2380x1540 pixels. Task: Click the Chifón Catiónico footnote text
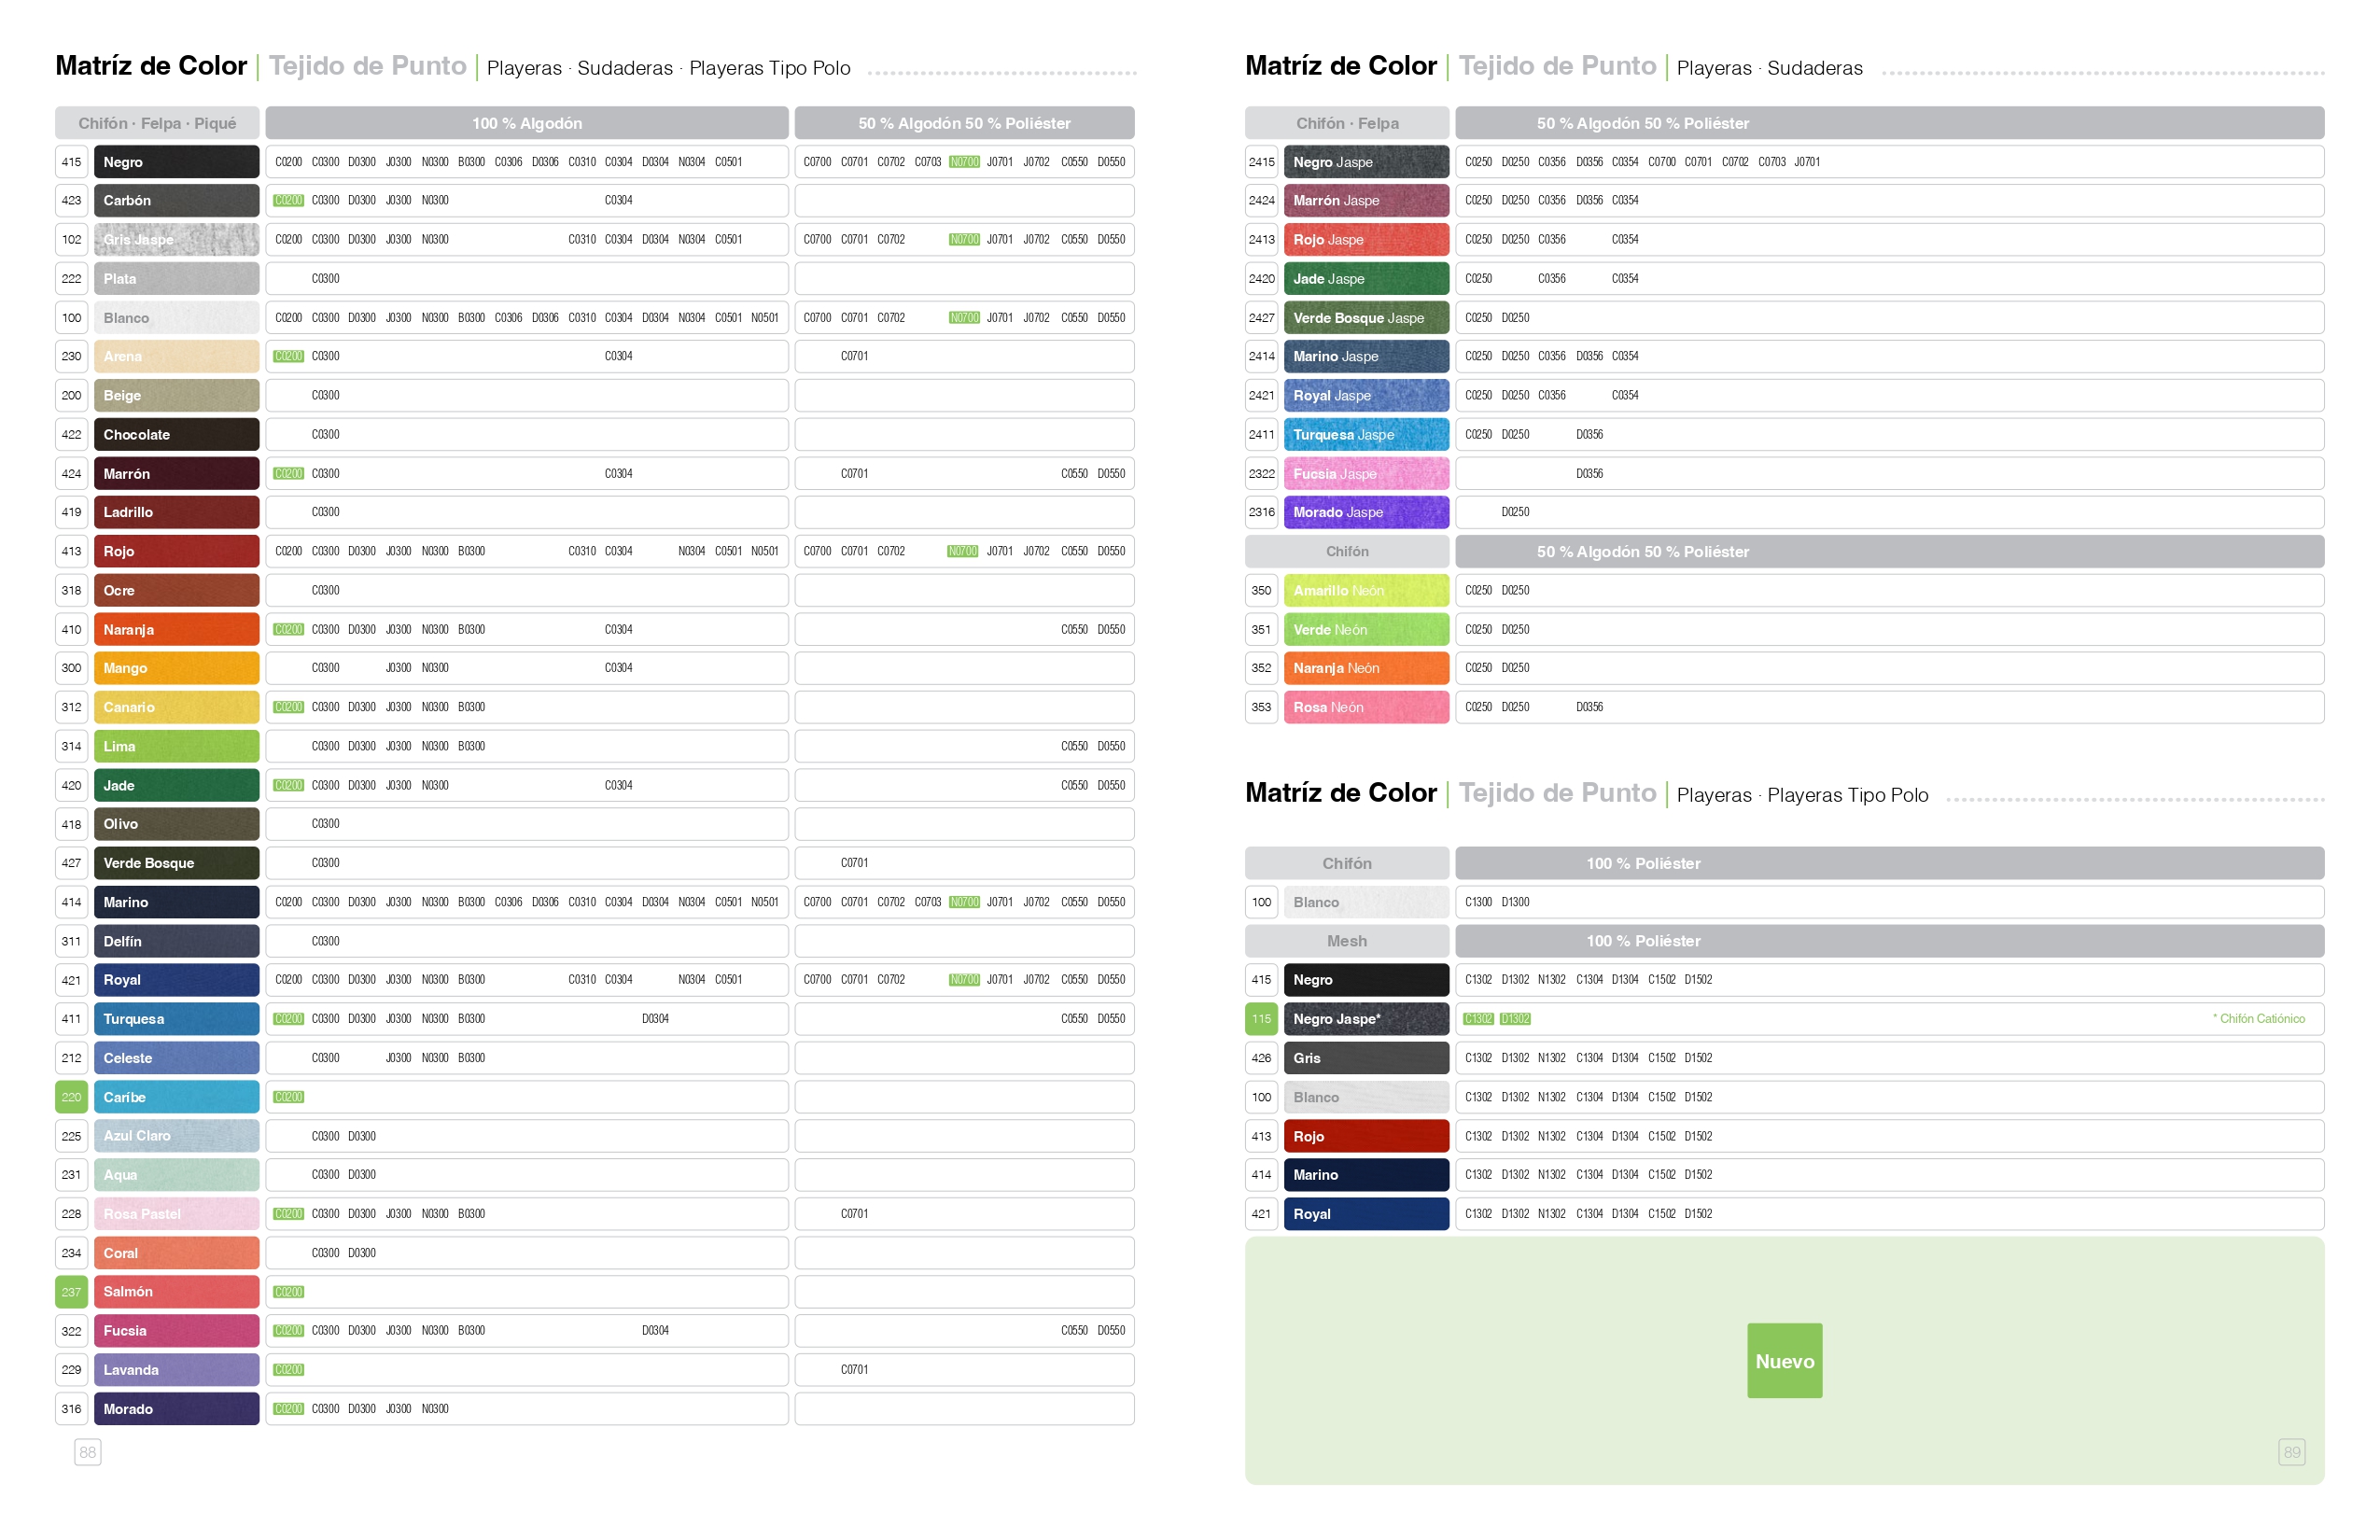(x=2259, y=1019)
